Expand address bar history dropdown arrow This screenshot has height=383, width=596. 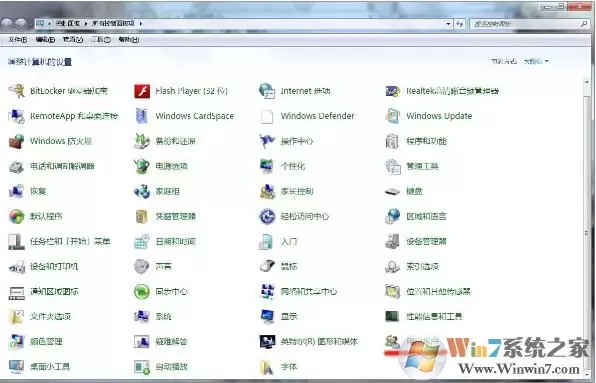tap(449, 24)
